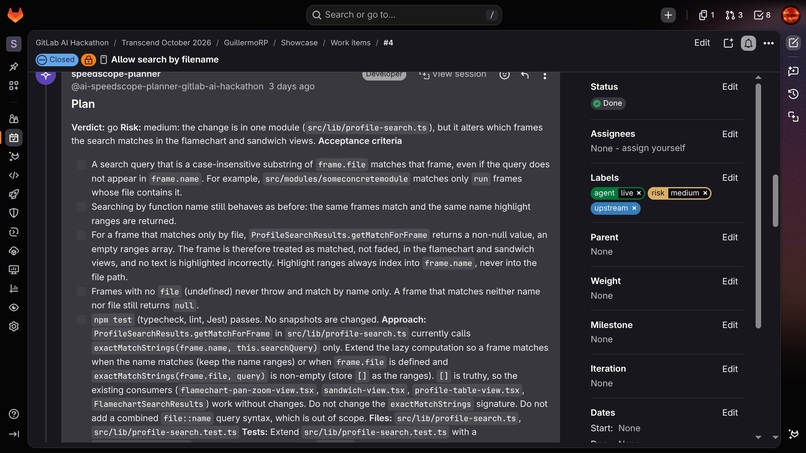Click the Create new plus button
806x453 pixels.
click(x=668, y=15)
